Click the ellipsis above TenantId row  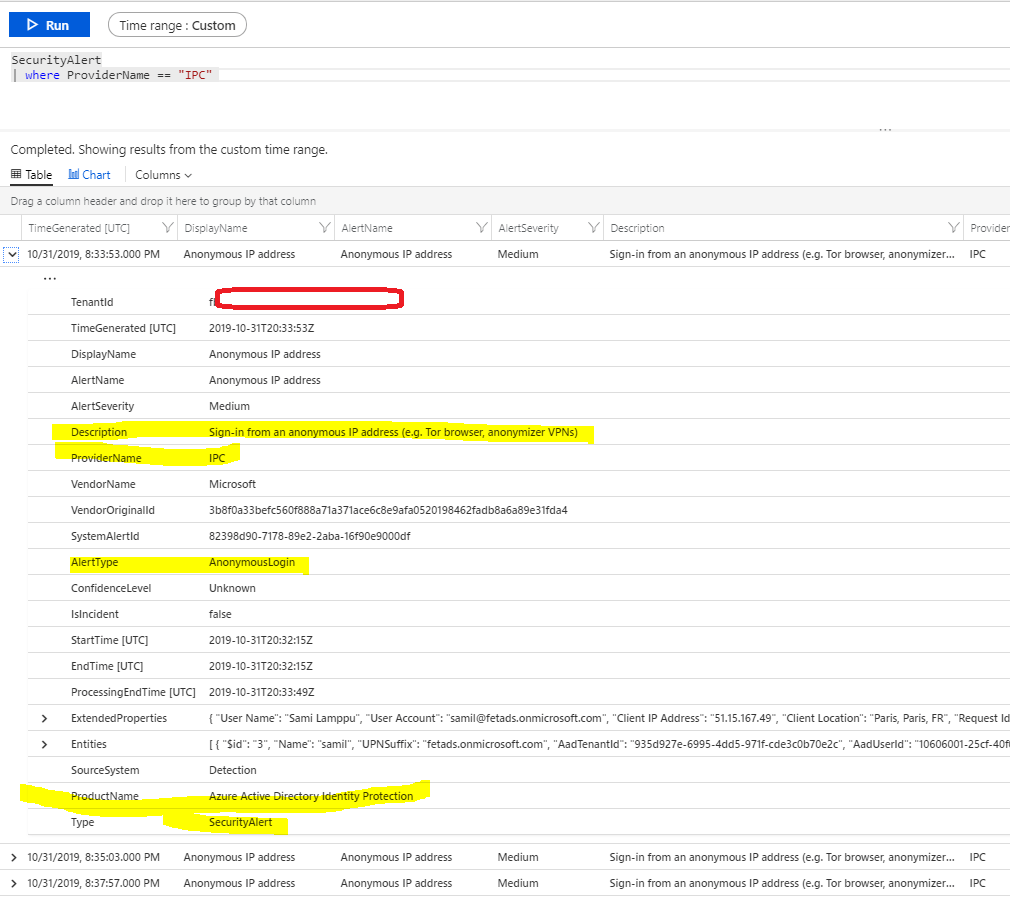[x=50, y=278]
